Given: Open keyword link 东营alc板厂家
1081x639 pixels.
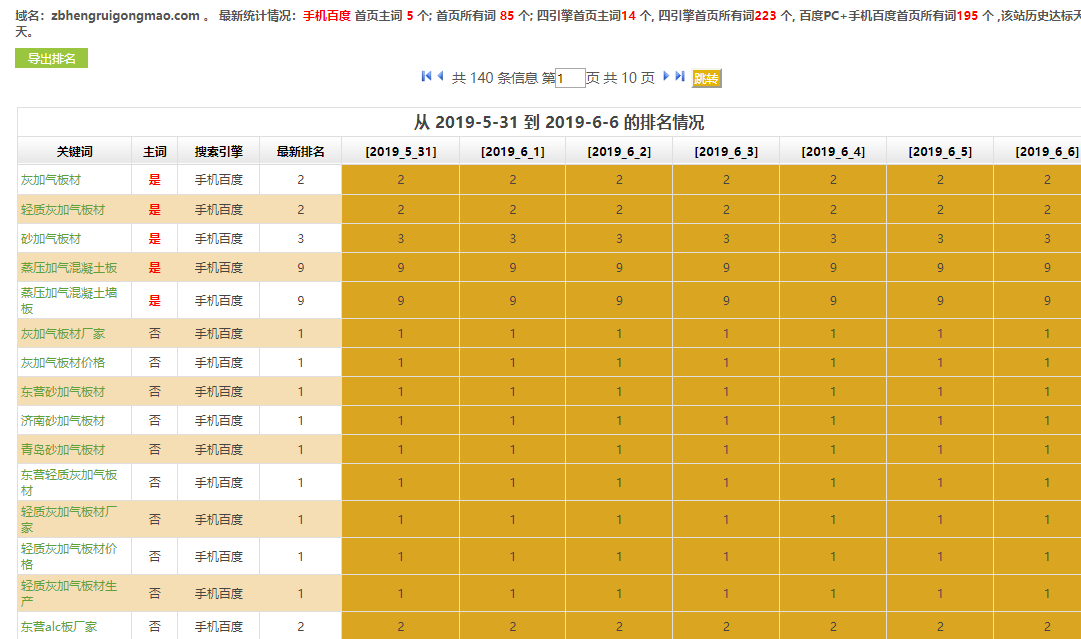Looking at the screenshot, I should [x=59, y=627].
